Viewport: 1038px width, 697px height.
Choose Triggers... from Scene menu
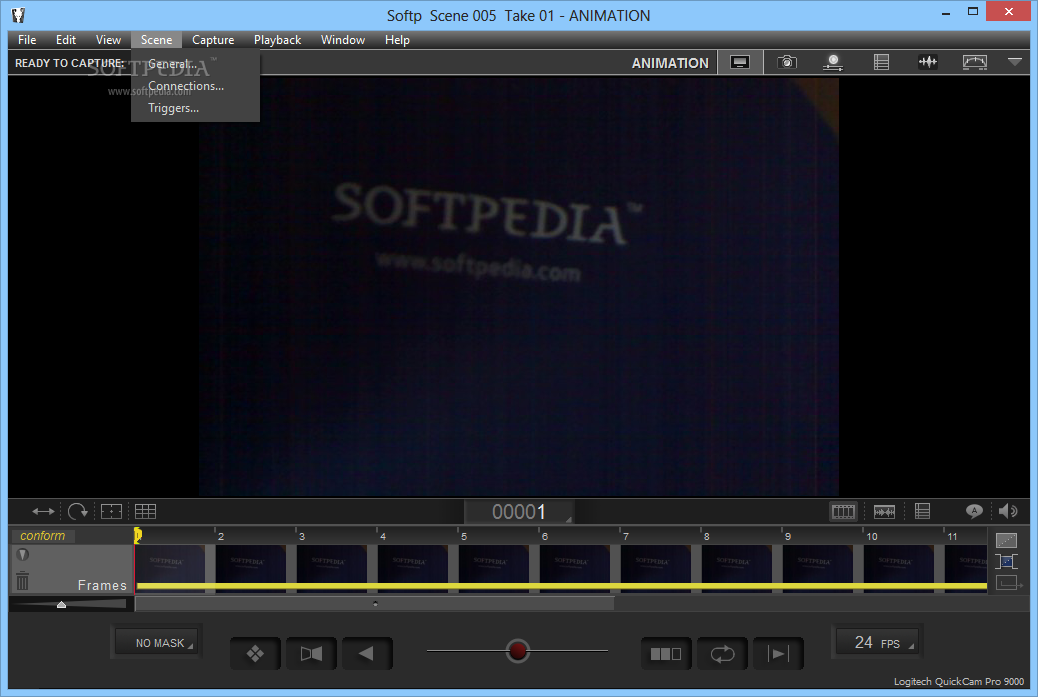(x=195, y=108)
